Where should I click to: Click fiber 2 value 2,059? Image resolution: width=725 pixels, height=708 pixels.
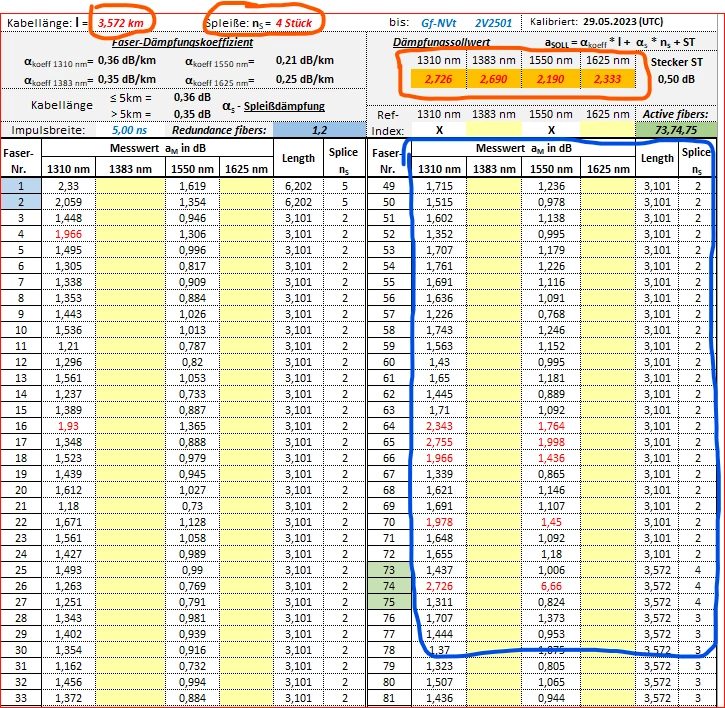[x=68, y=202]
